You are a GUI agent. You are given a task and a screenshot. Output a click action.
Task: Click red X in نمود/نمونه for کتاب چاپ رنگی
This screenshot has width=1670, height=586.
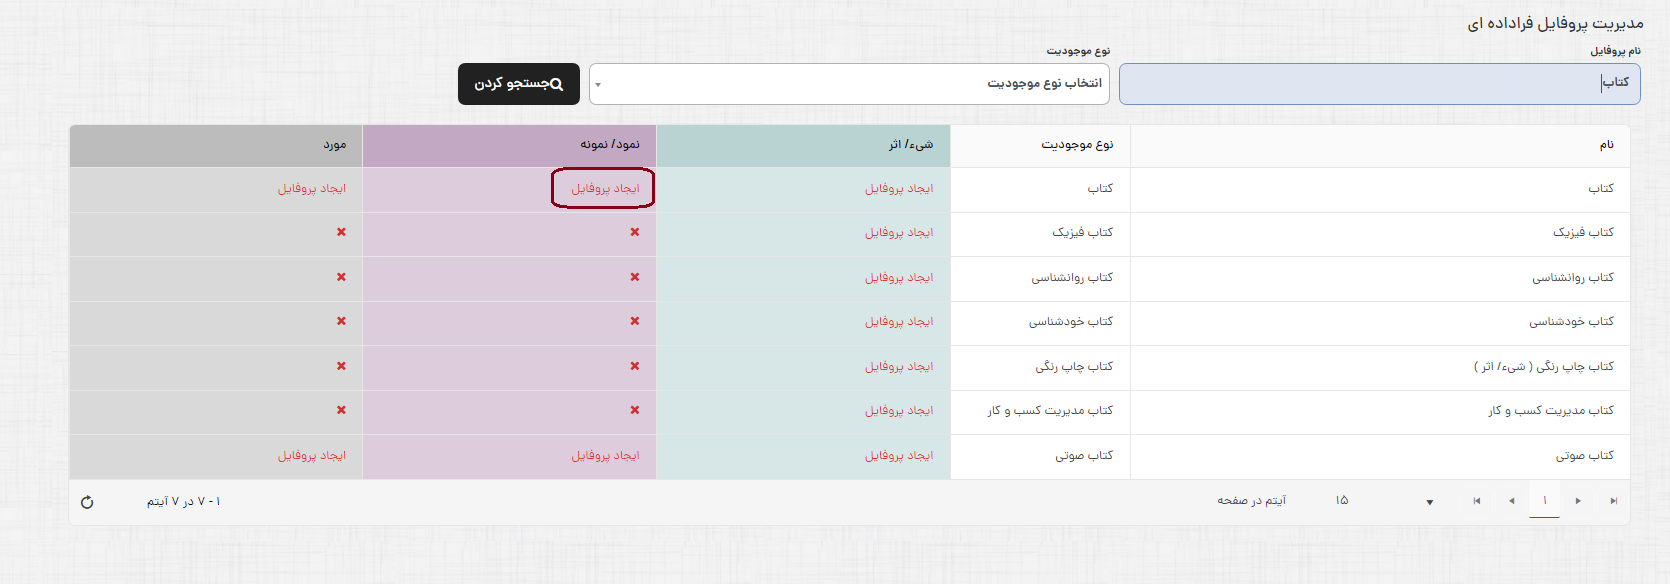[635, 366]
